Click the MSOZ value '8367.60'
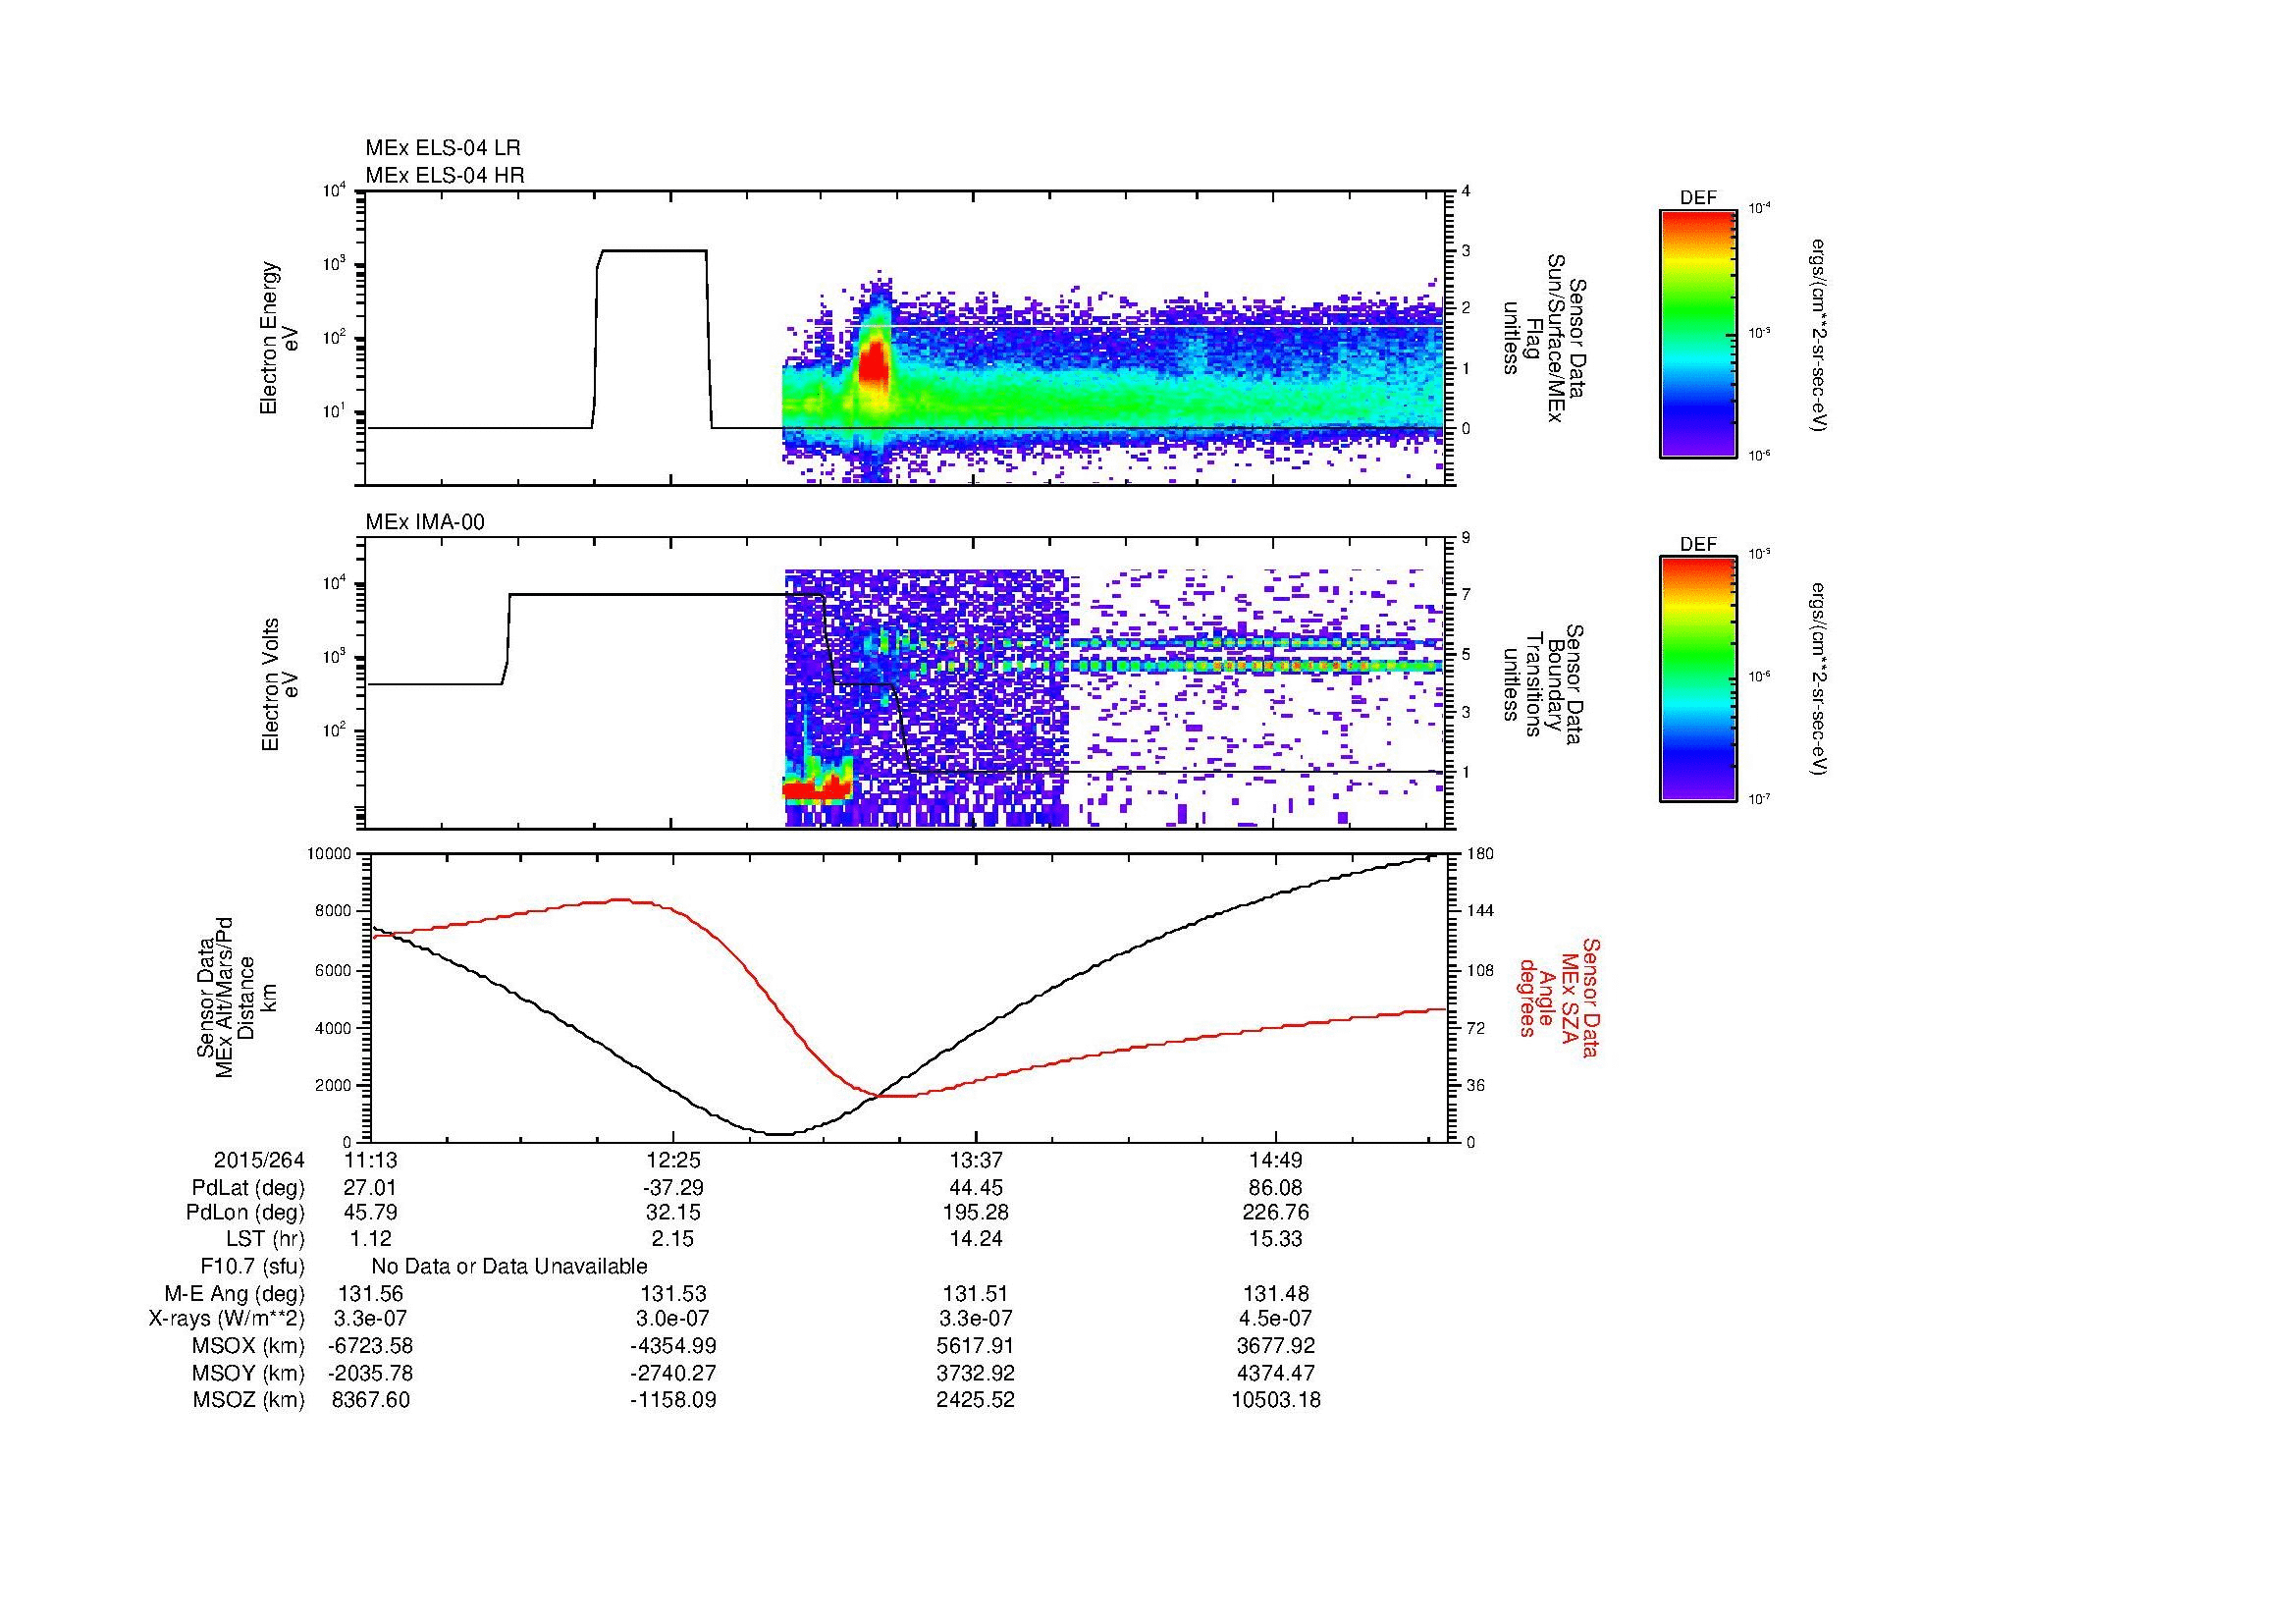 370,1400
